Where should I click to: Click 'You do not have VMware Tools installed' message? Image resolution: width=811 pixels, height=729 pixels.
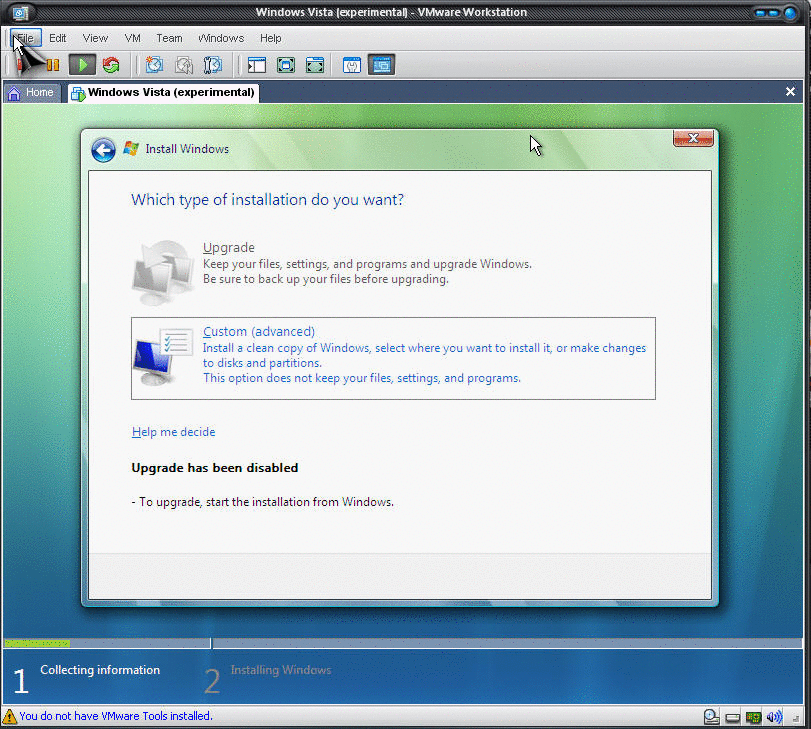coord(116,716)
